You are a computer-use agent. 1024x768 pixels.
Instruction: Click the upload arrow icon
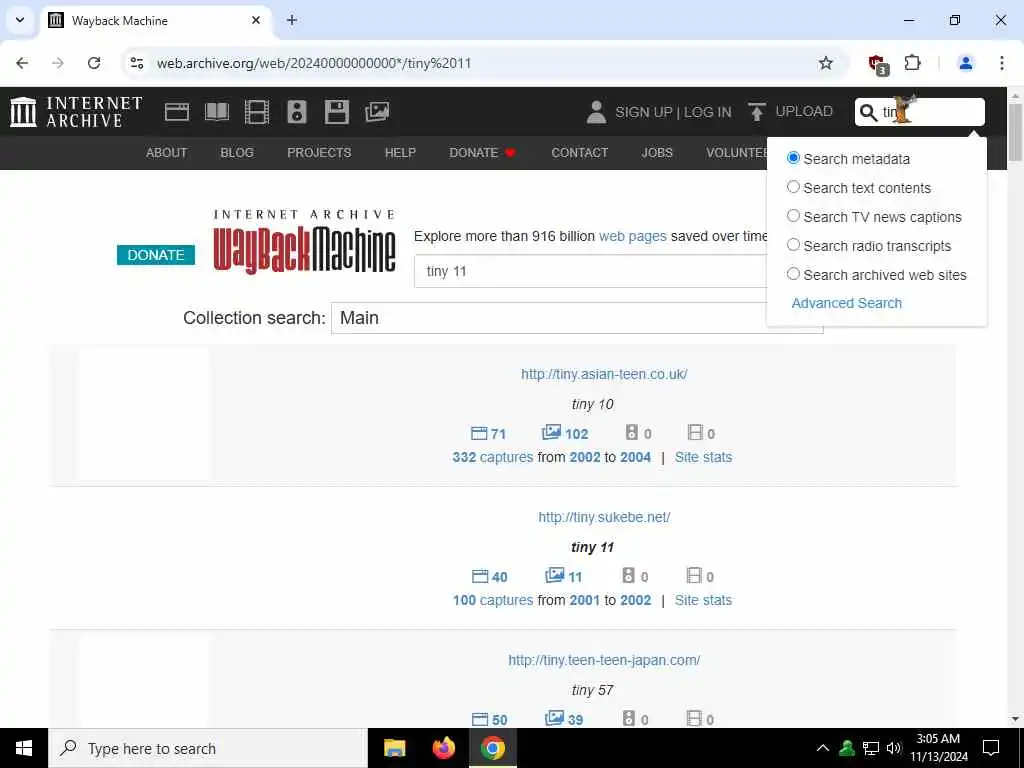click(756, 112)
